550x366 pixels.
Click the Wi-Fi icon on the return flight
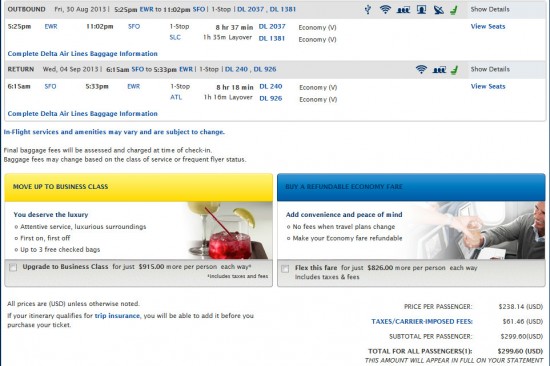tap(421, 69)
